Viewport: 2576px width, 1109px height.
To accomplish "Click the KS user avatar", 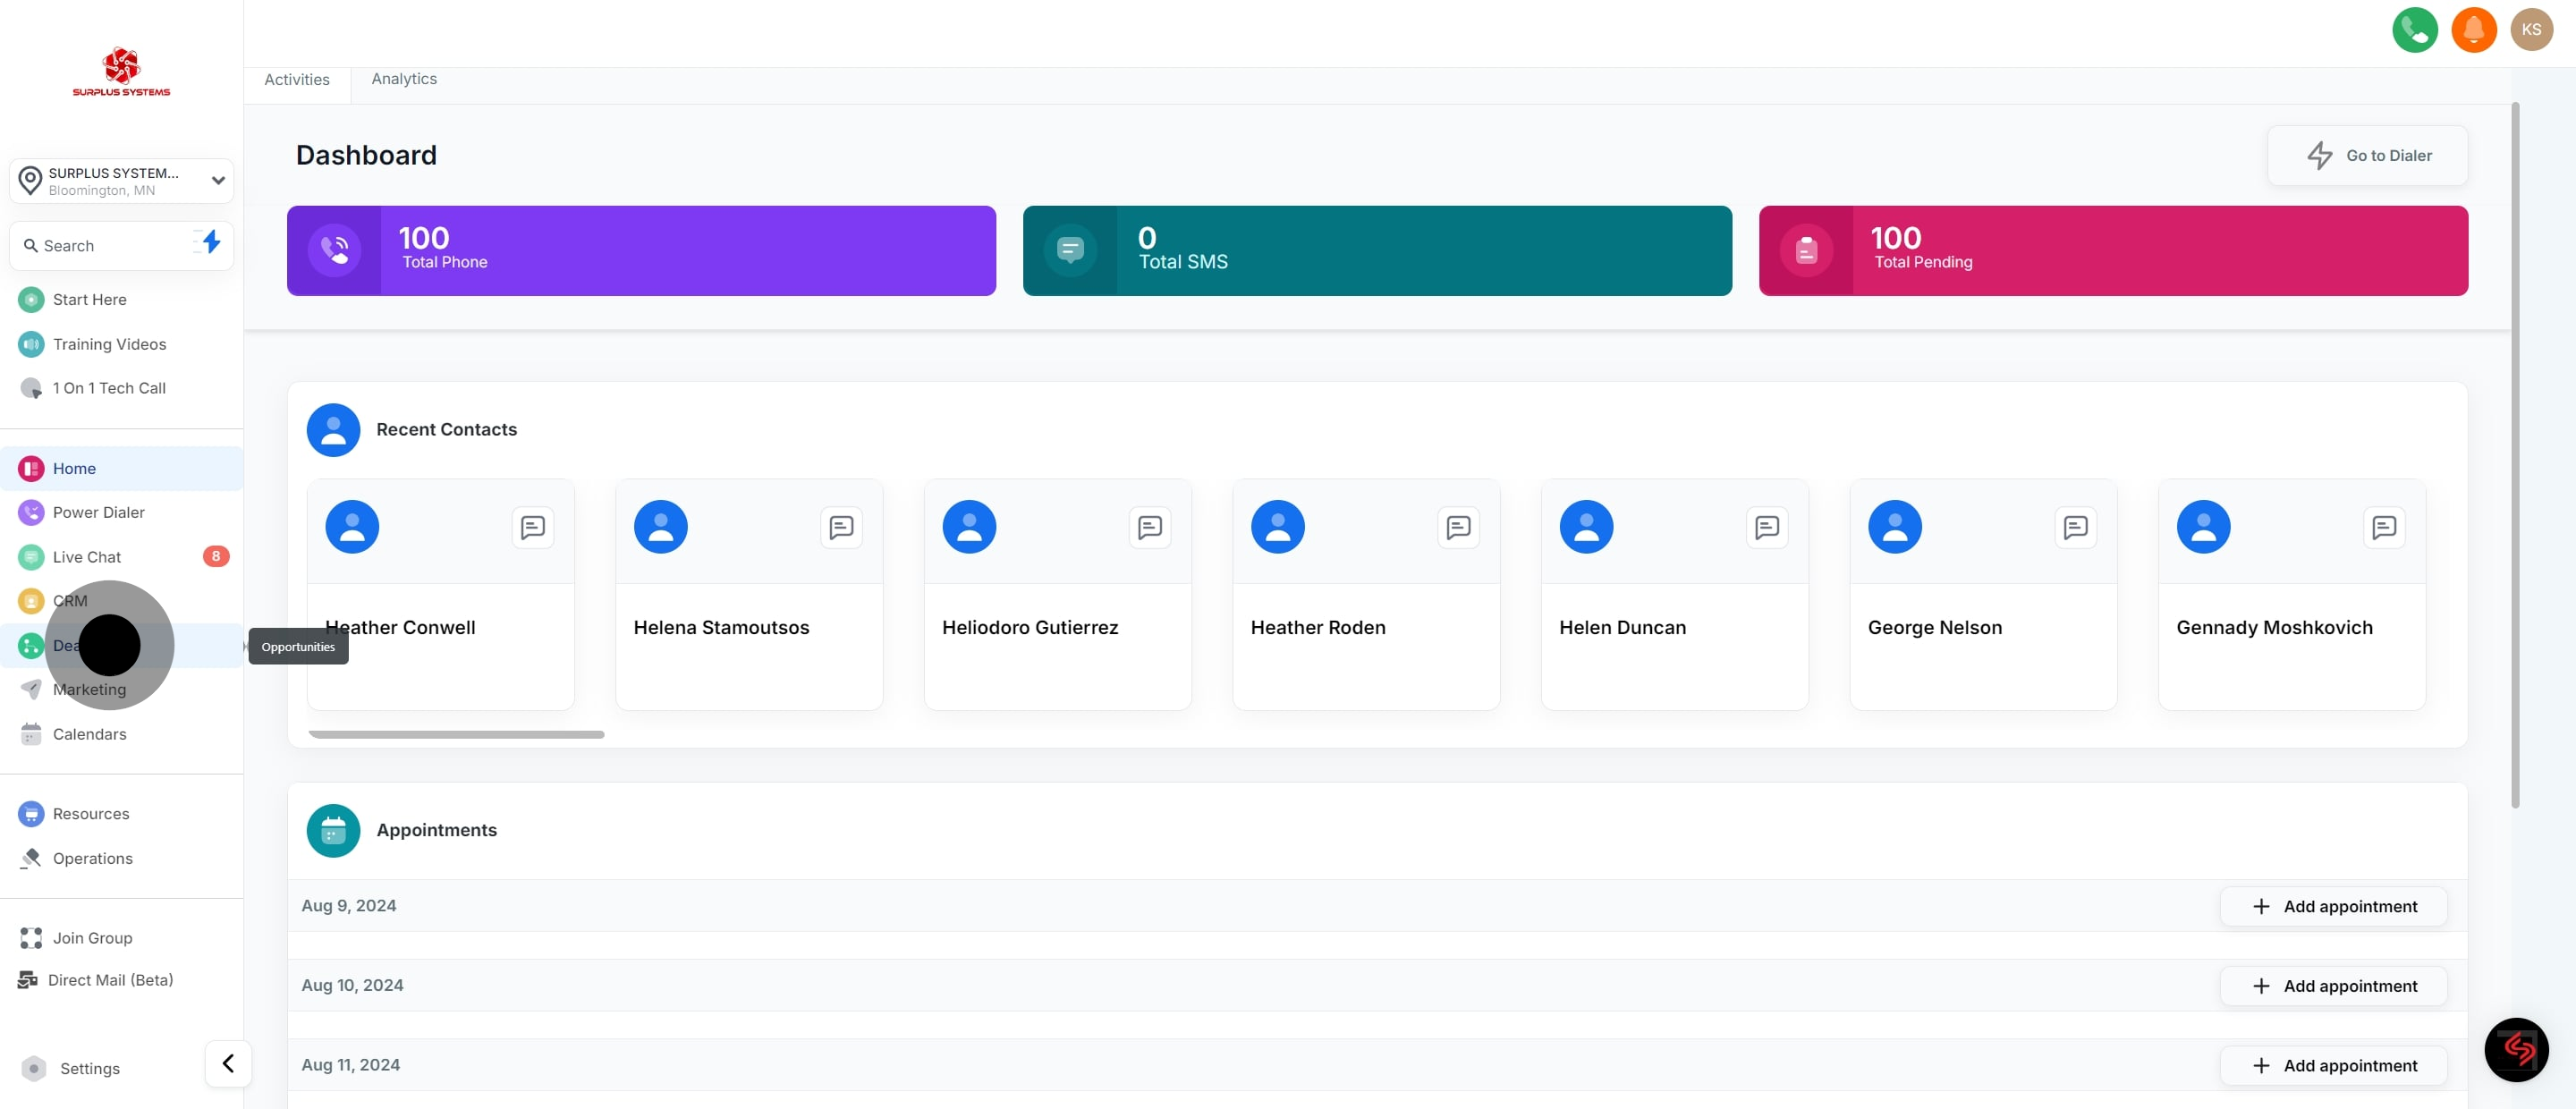I will (2531, 30).
